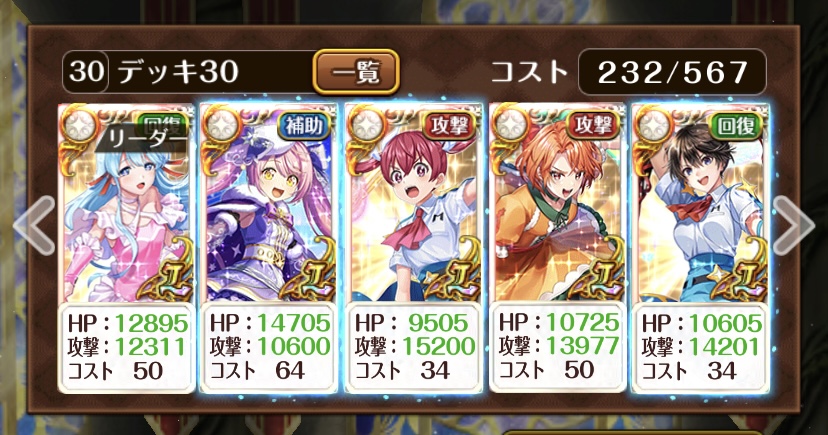Click the deck number 30 box
The height and width of the screenshot is (435, 828).
[x=86, y=72]
